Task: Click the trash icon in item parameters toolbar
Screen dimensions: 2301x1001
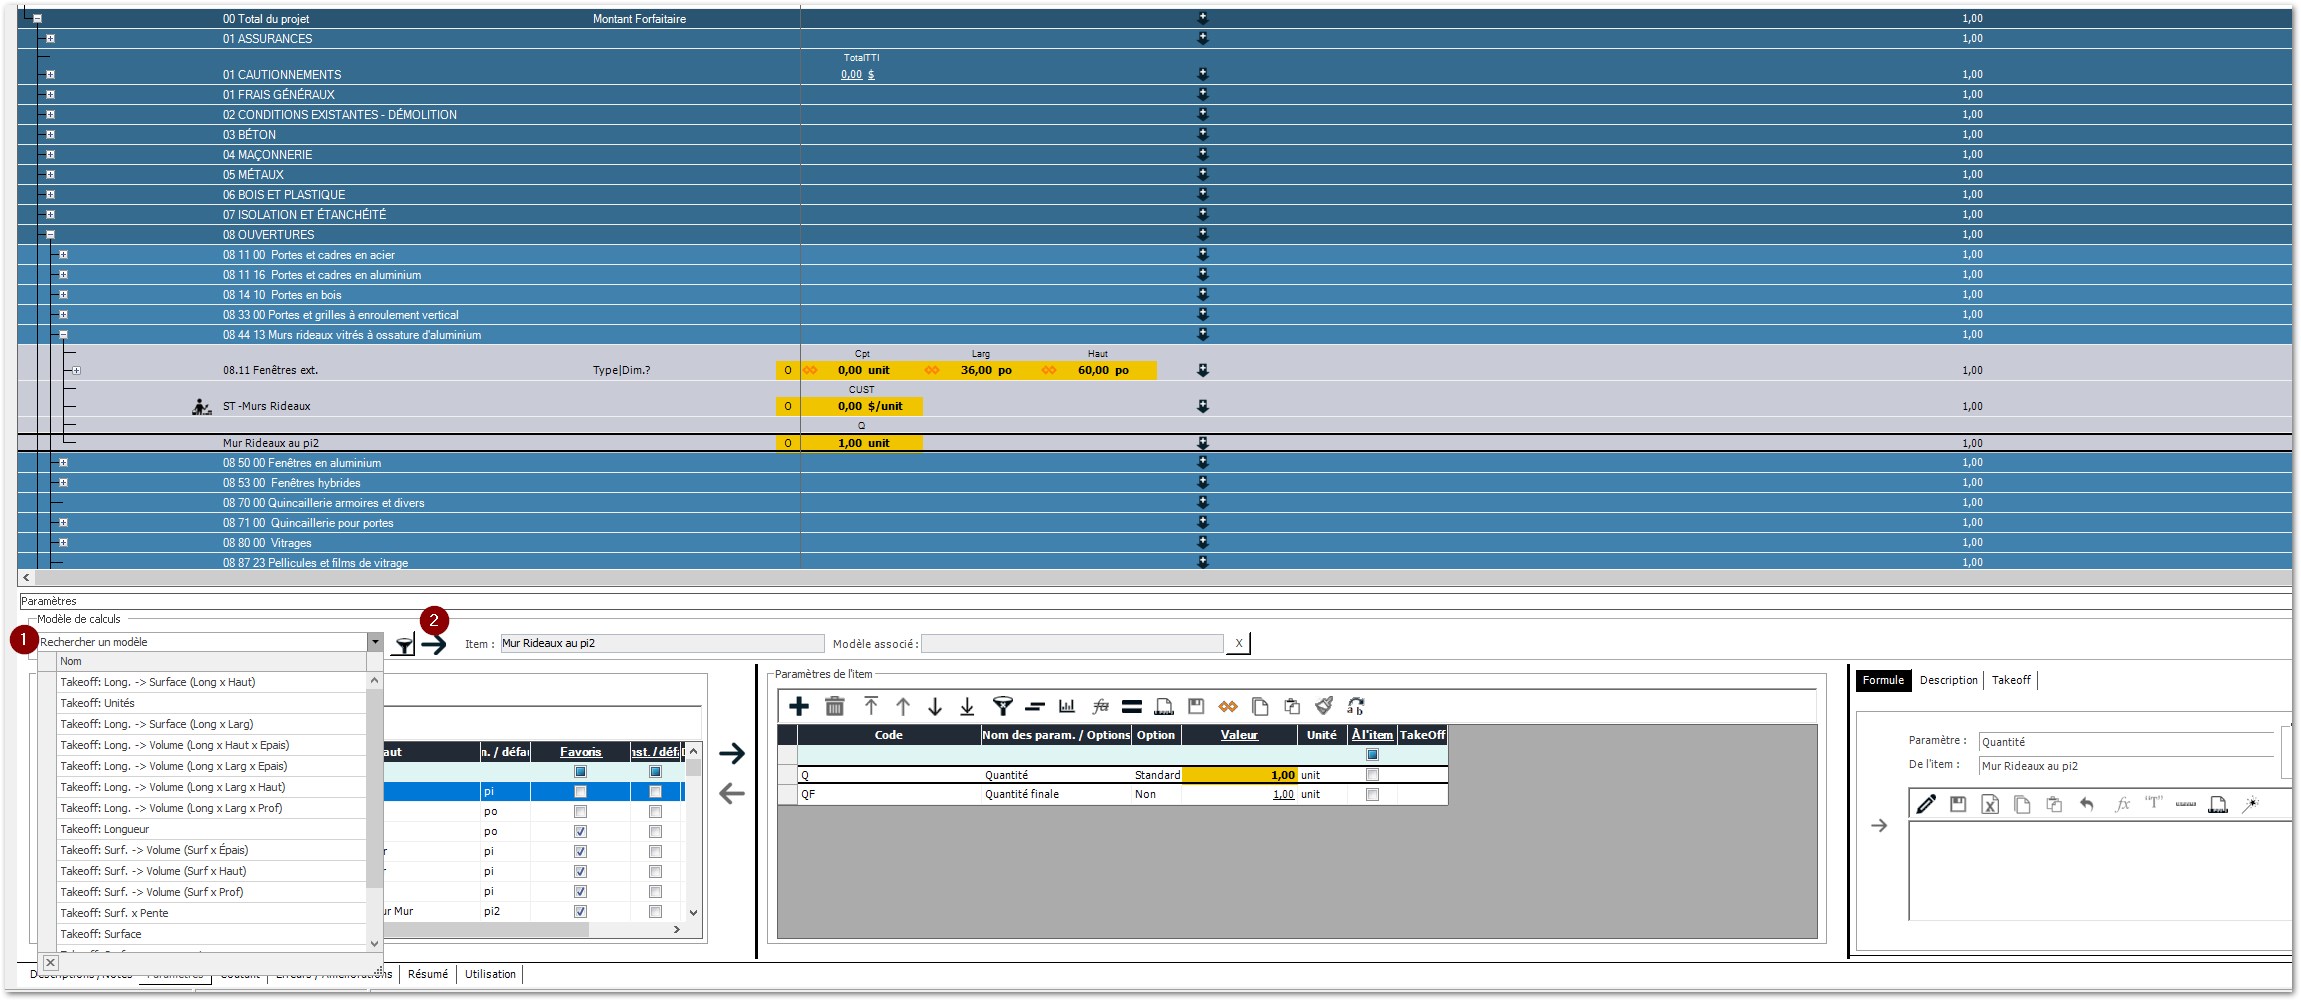Action: click(834, 707)
